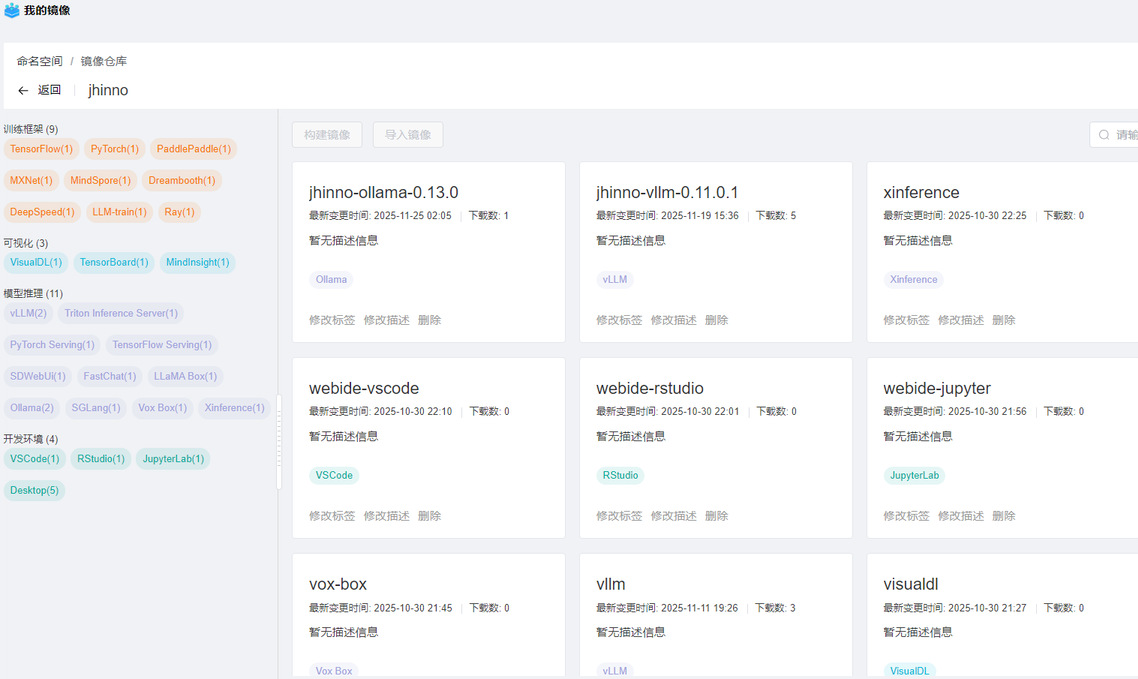This screenshot has height=679, width=1138.
Task: Toggle the TensorFlow(1) filter tag
Action: click(41, 149)
